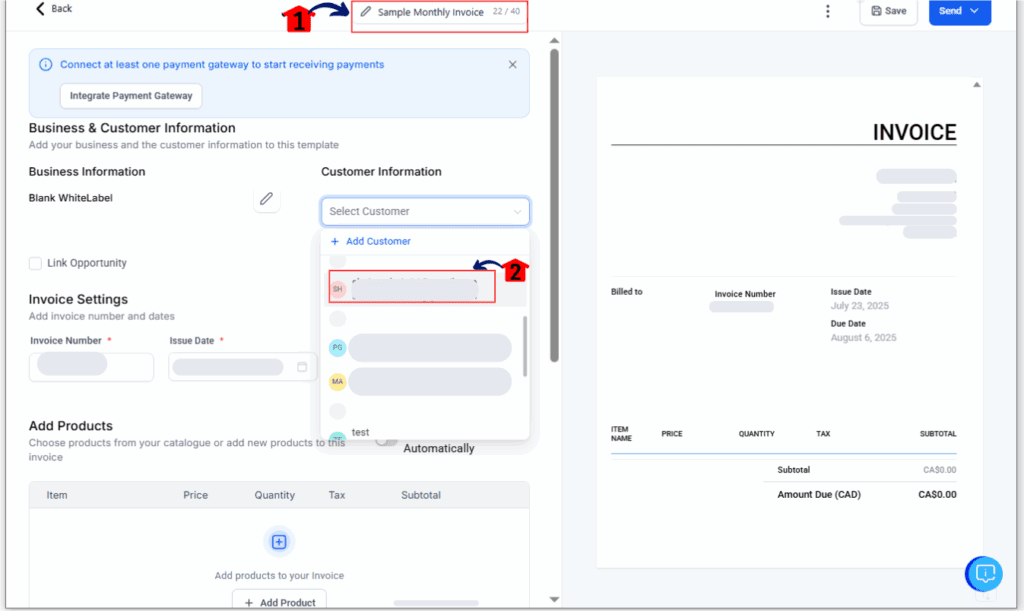Dismiss the payment gateway notice

pos(513,65)
